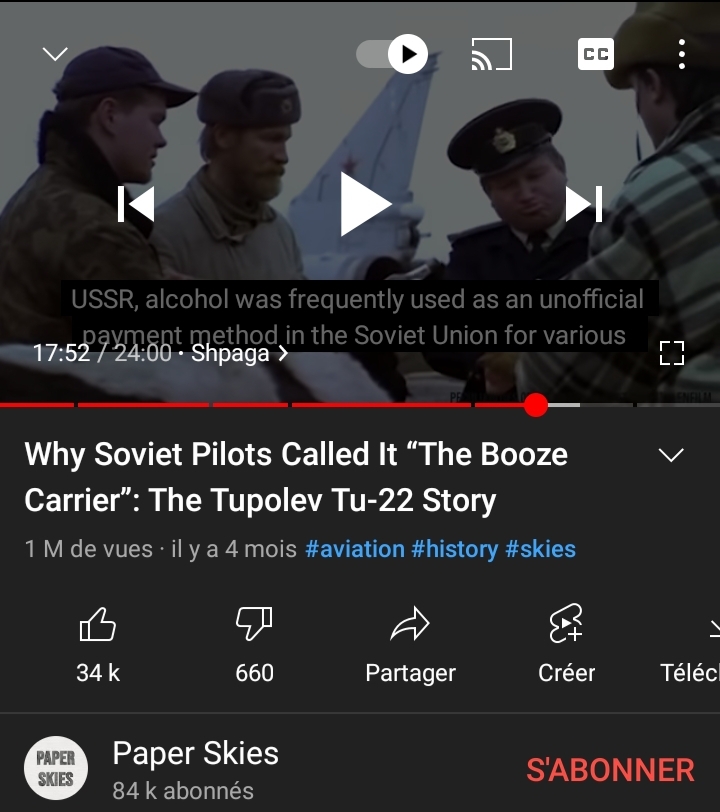Skip to the previous video
Image resolution: width=720 pixels, height=812 pixels.
point(136,204)
